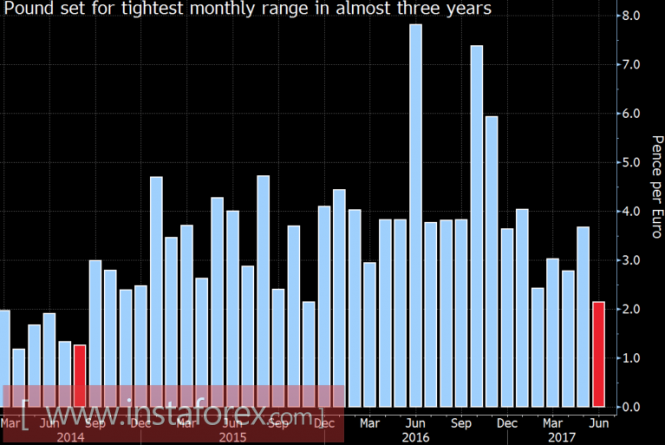Select the 6.0 y-axis tick label

[630, 115]
